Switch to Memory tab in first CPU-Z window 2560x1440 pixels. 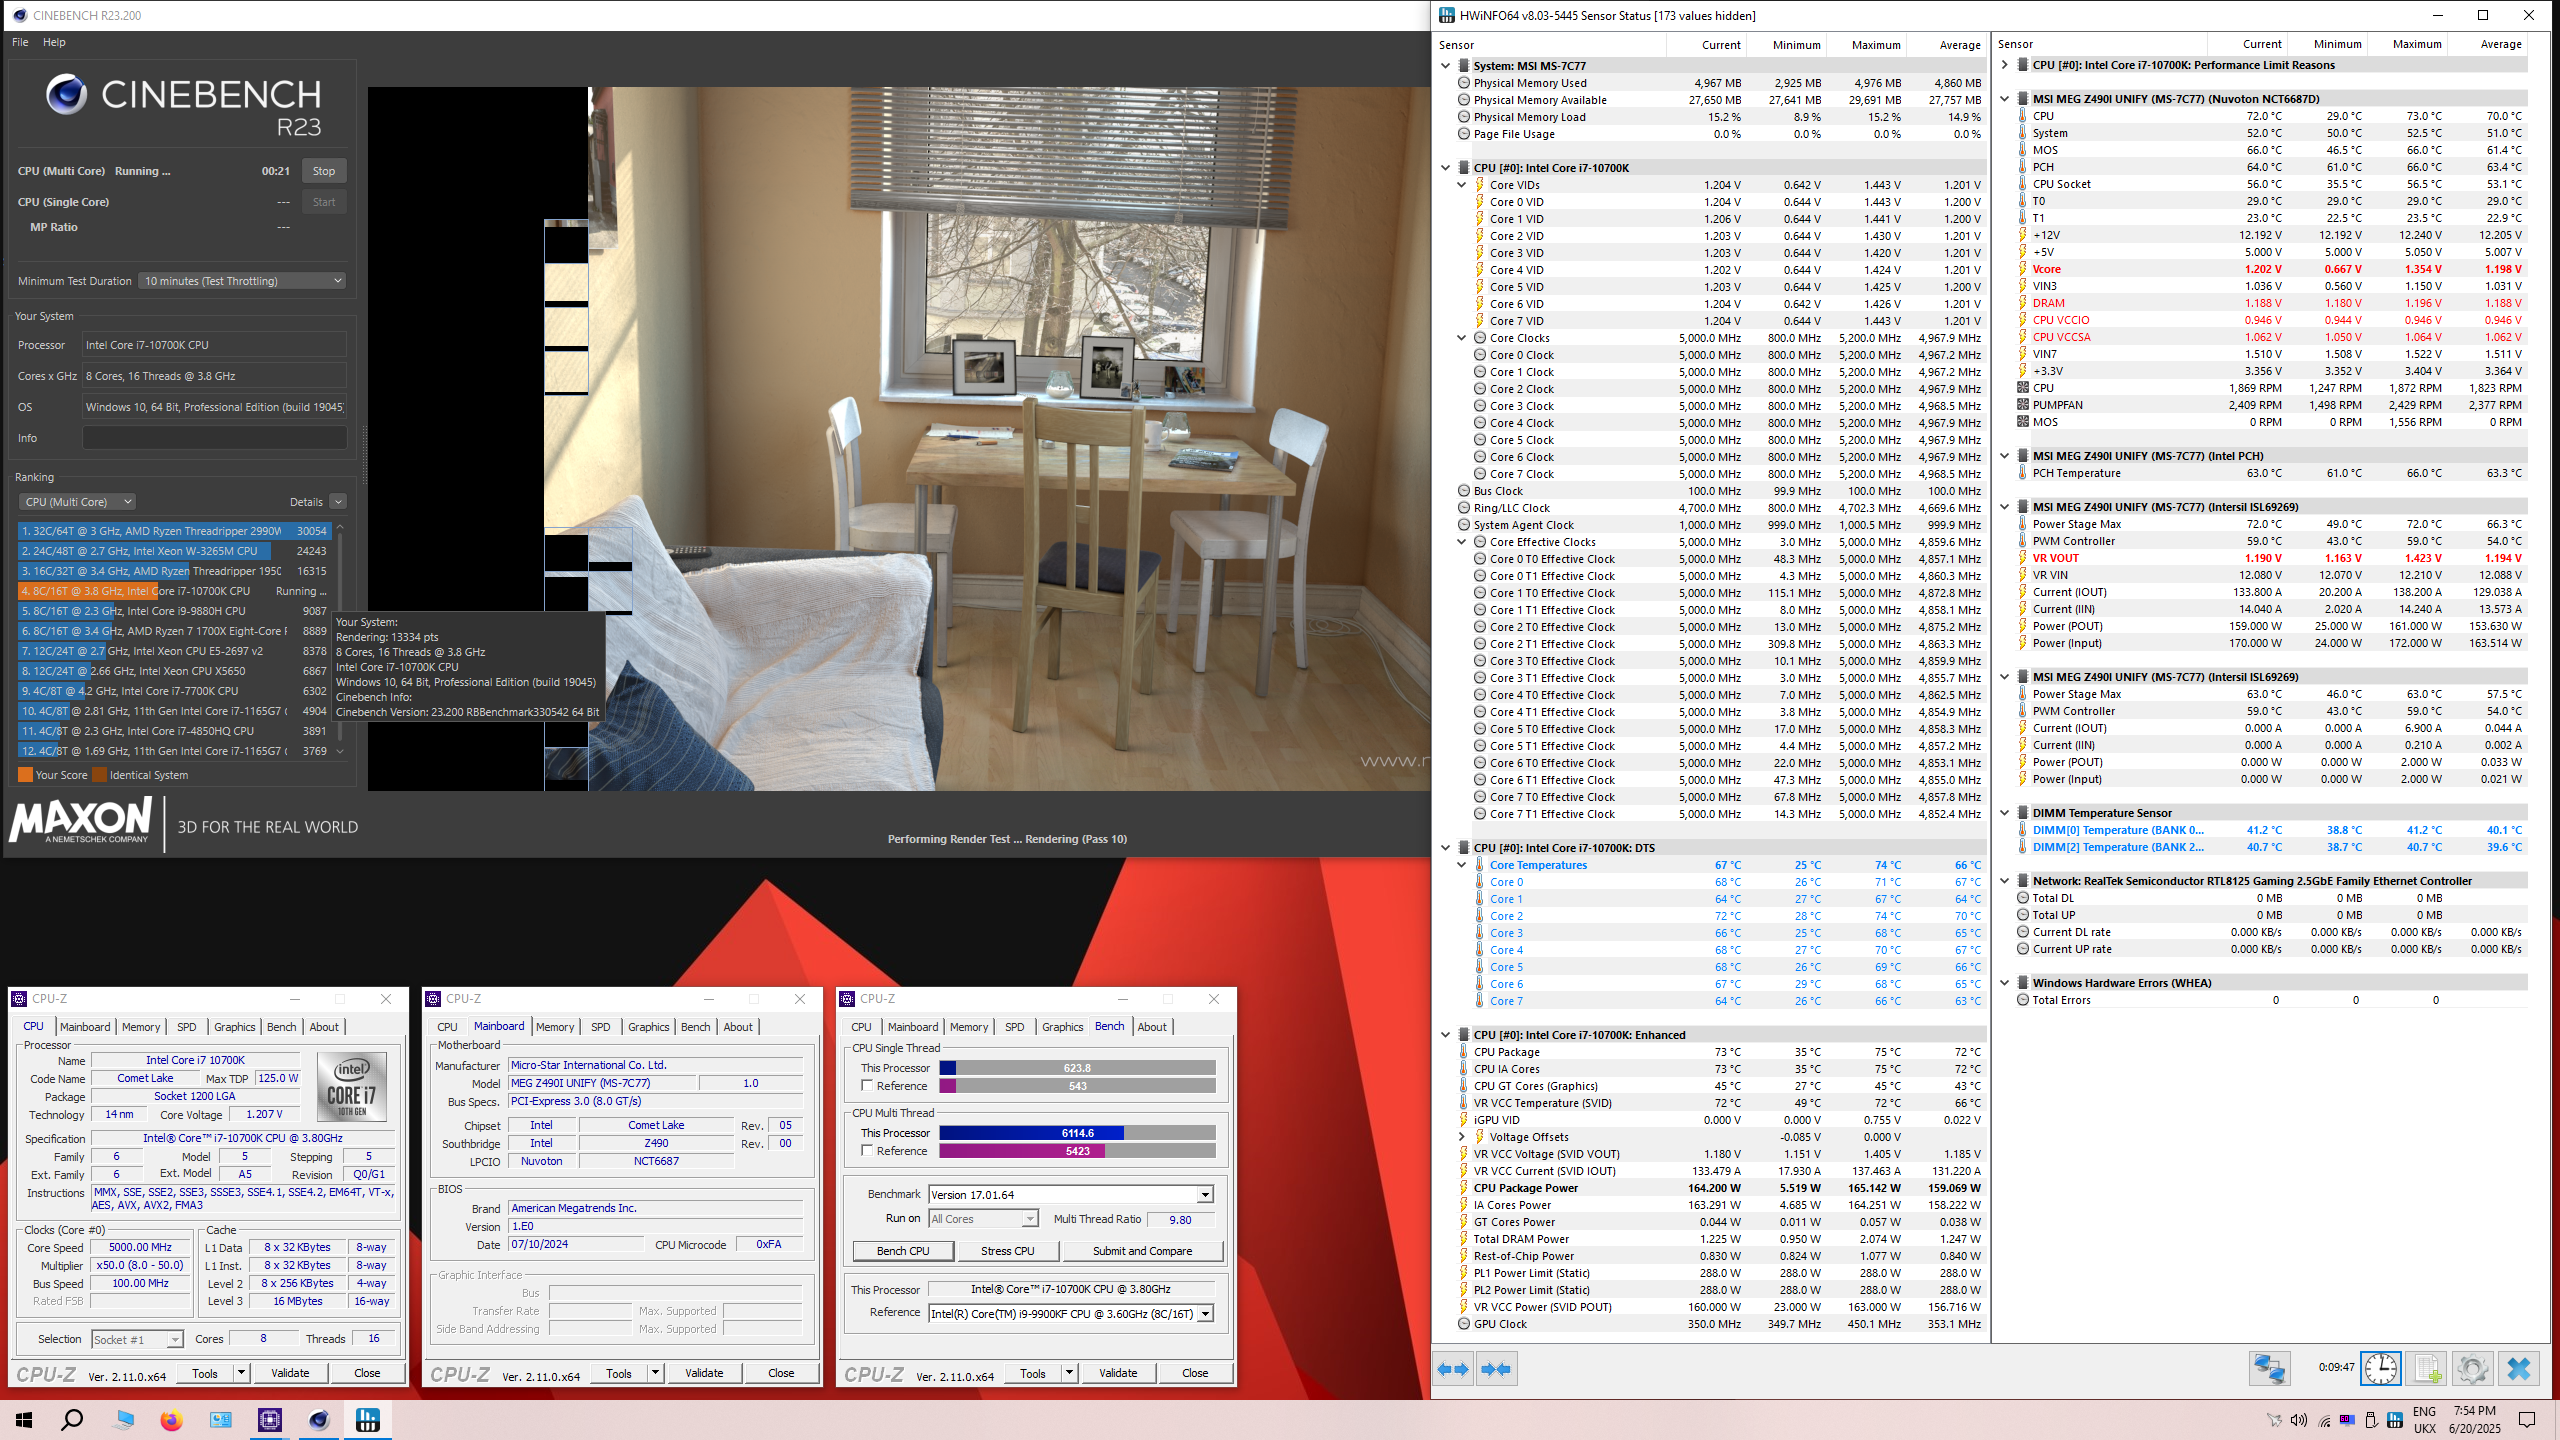141,1027
